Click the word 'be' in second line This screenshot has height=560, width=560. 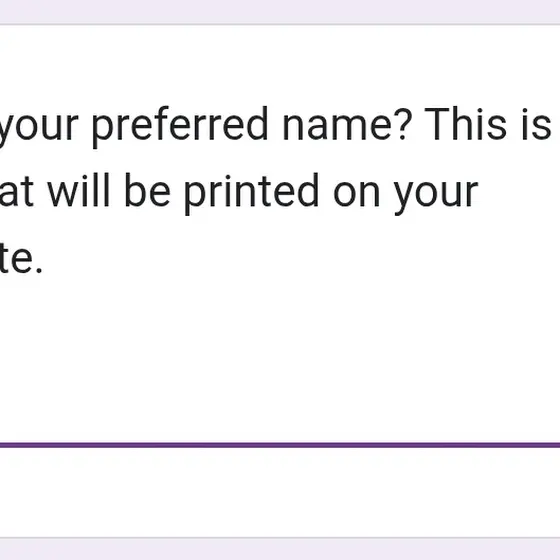pos(148,190)
